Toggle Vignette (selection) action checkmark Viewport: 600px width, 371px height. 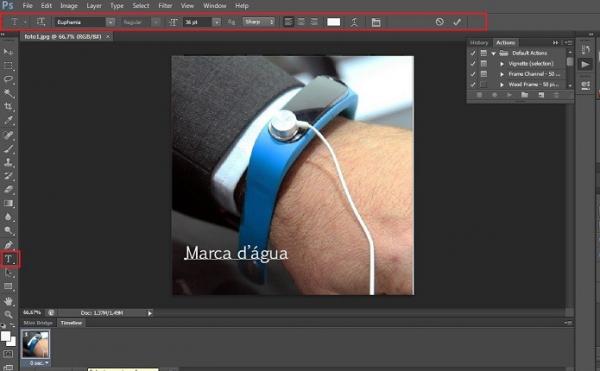[473, 63]
